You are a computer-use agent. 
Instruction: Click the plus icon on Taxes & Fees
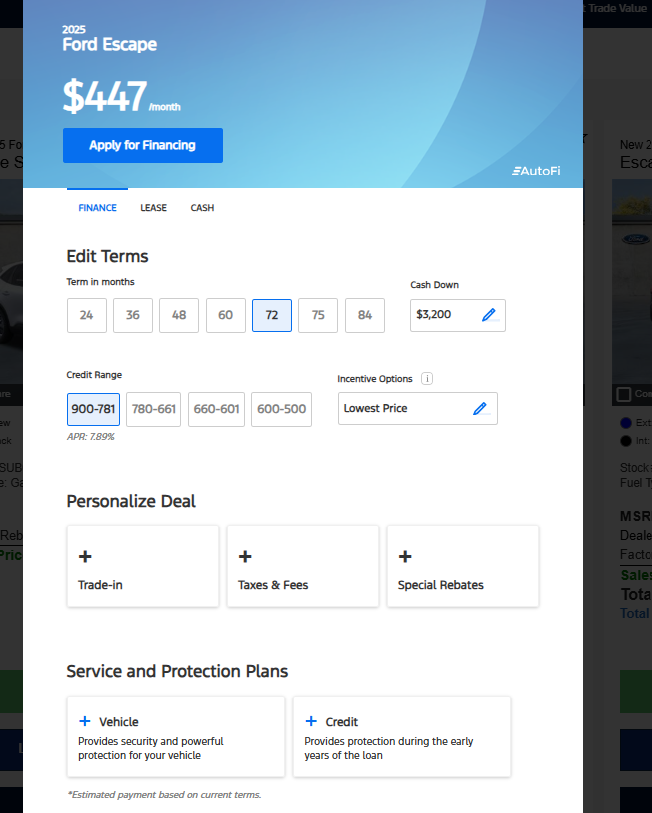245,557
